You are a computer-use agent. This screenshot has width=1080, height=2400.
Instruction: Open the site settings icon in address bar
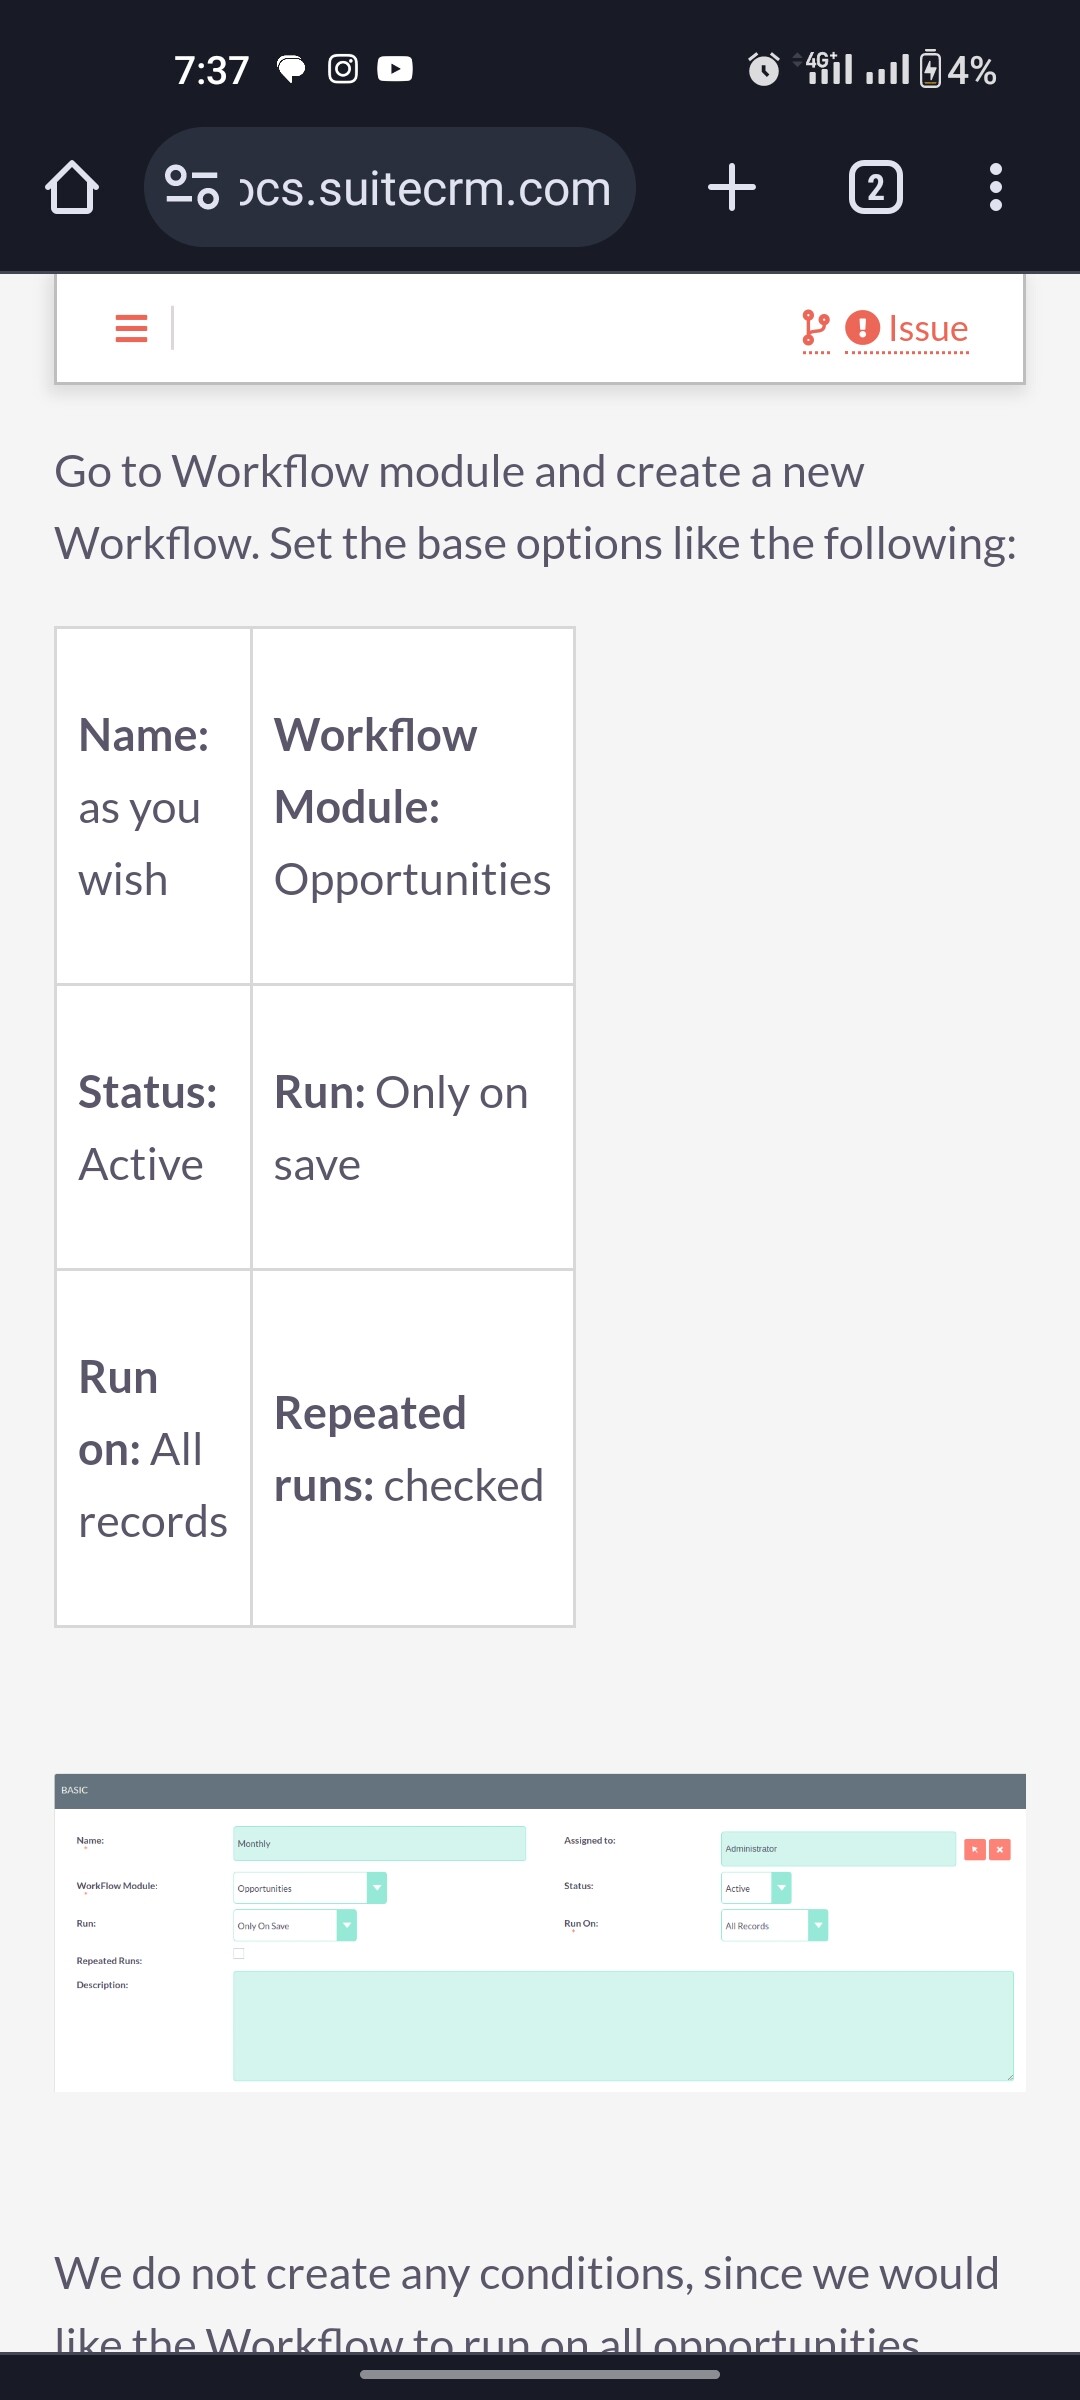pyautogui.click(x=192, y=187)
